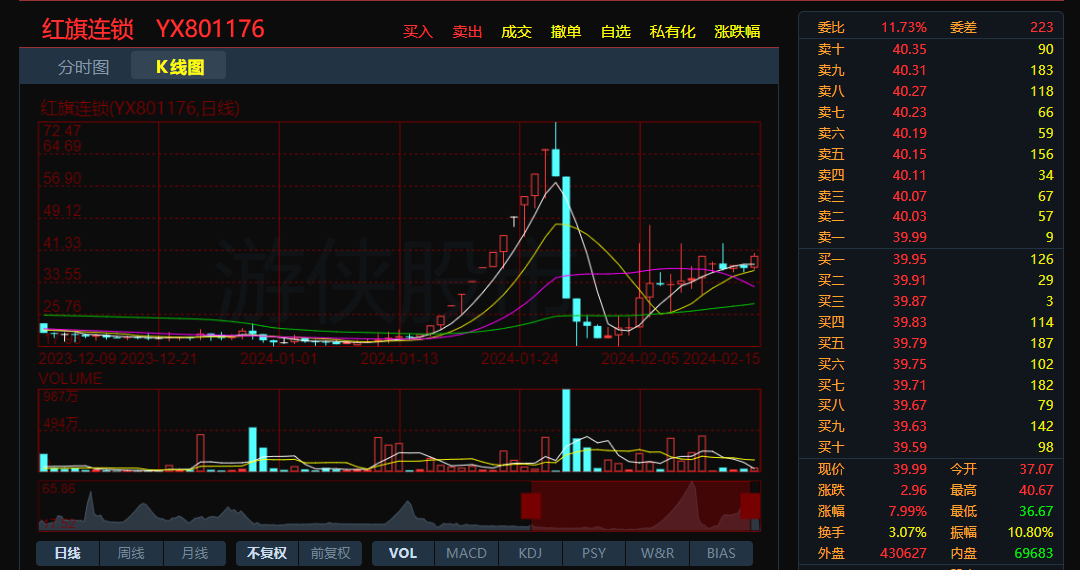
Task: Show the MACD indicator
Action: coord(466,553)
